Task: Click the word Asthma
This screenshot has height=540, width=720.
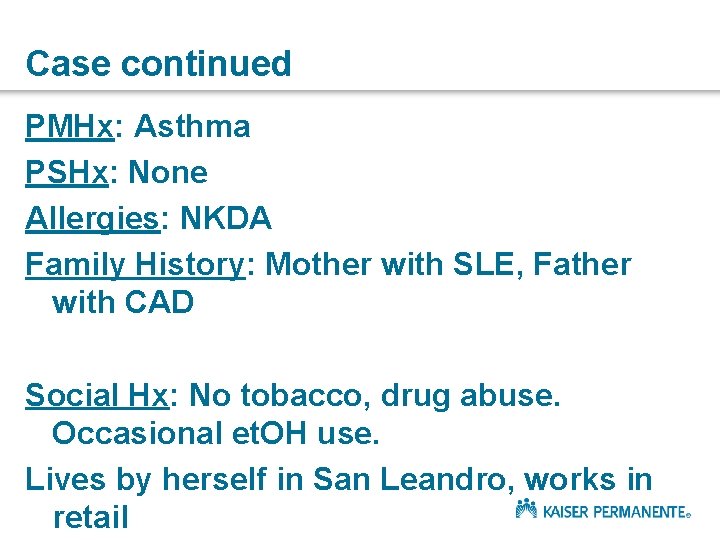Action: coord(192,127)
